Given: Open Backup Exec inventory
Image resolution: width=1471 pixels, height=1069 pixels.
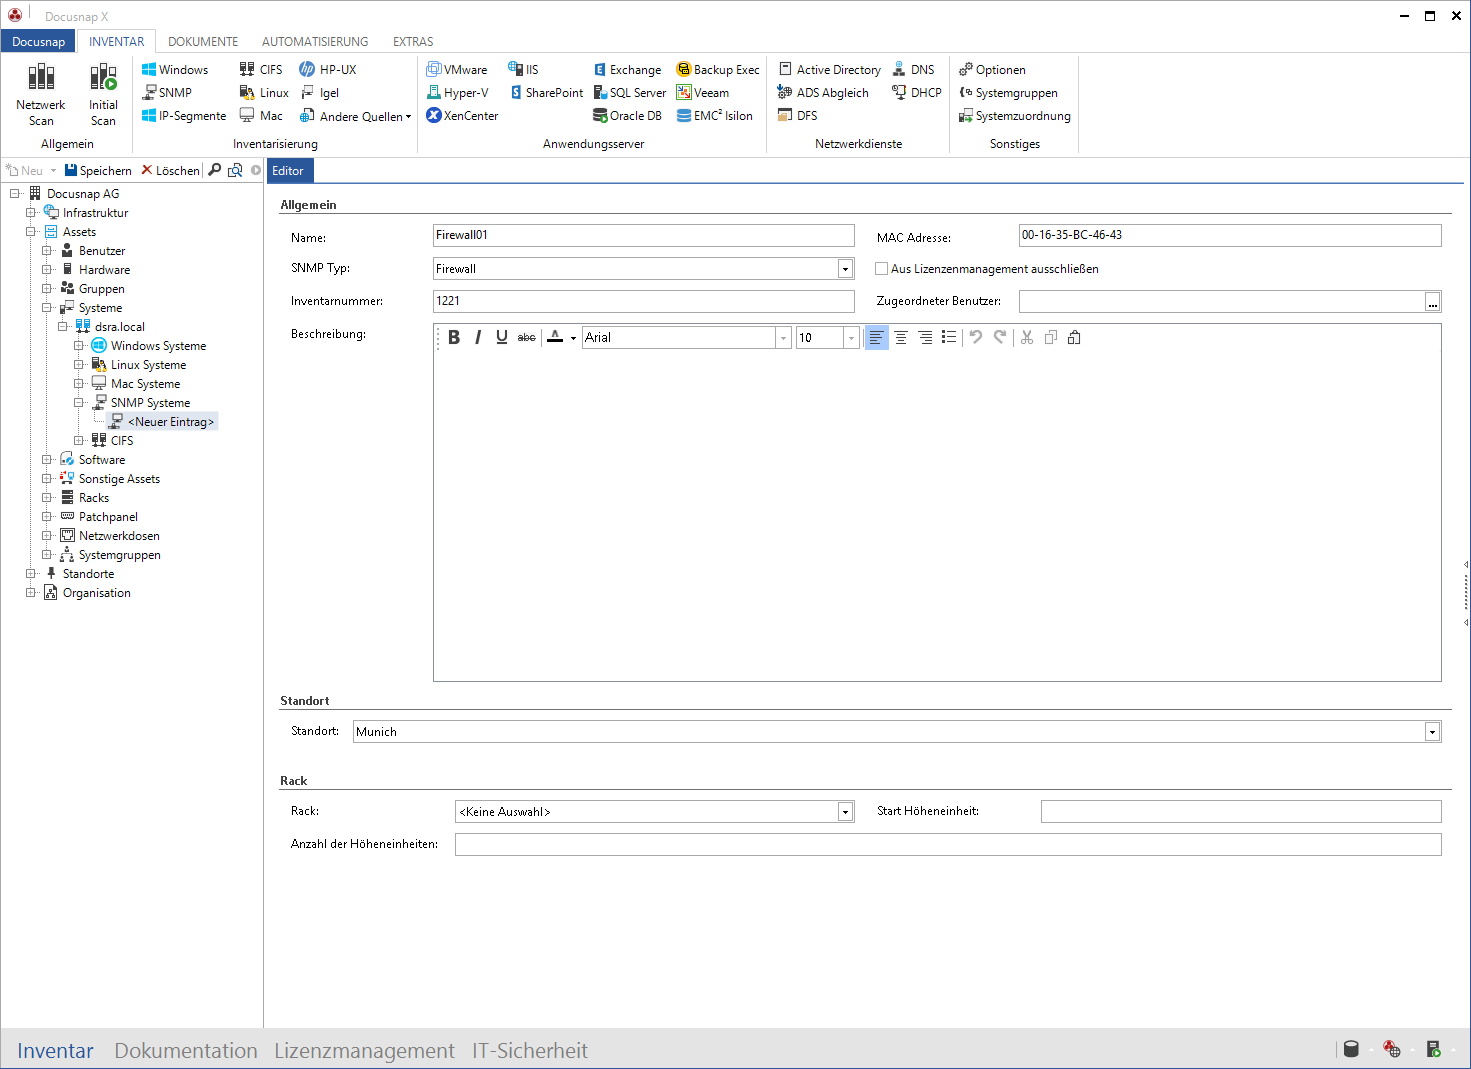Looking at the screenshot, I should [718, 70].
